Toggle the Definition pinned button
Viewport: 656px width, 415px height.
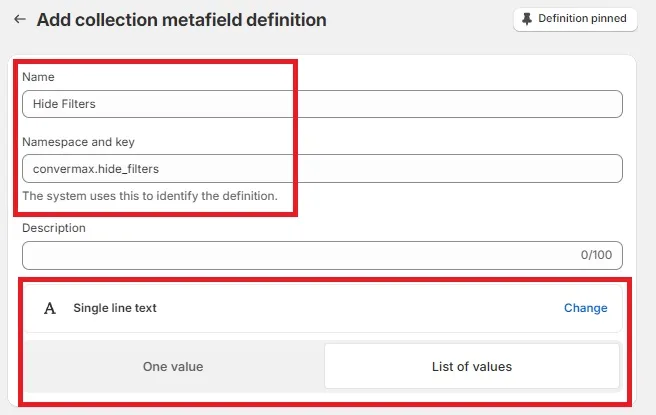point(575,19)
